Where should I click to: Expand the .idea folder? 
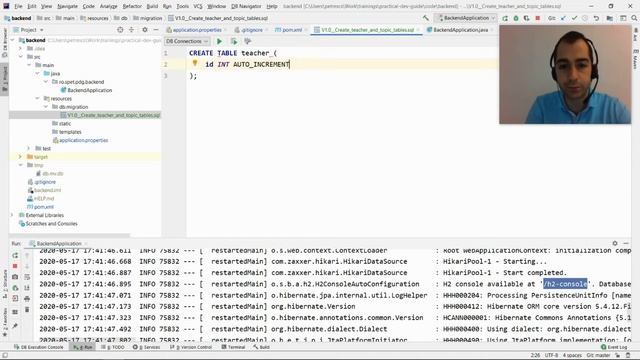[20, 49]
